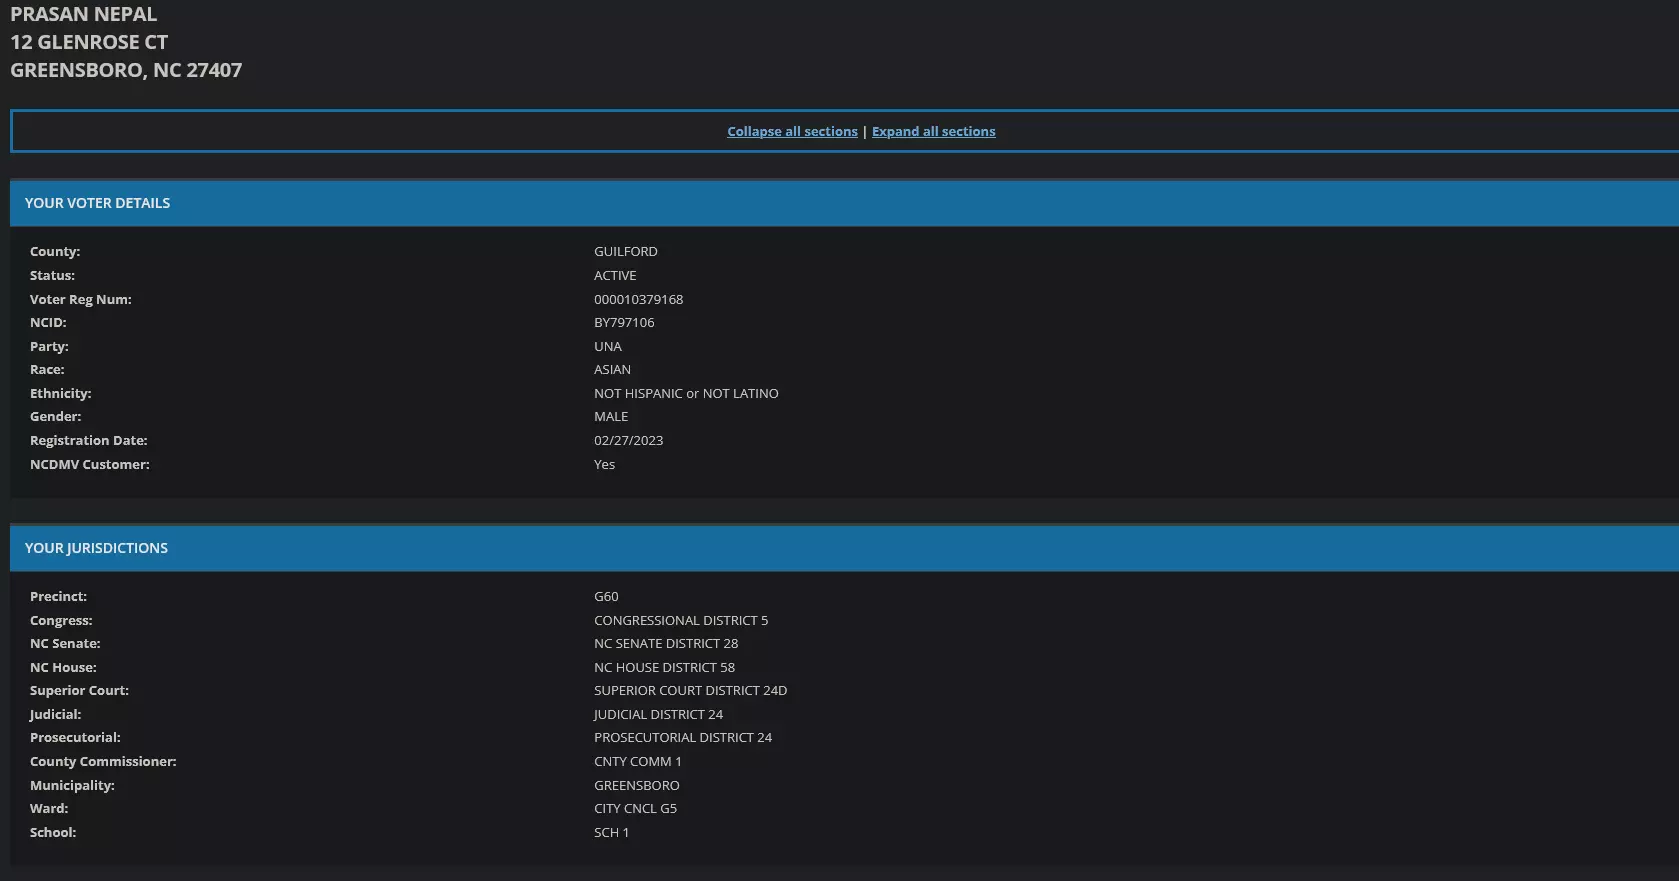Image resolution: width=1679 pixels, height=881 pixels.
Task: Click Superior Court District 24D value
Action: pos(690,690)
